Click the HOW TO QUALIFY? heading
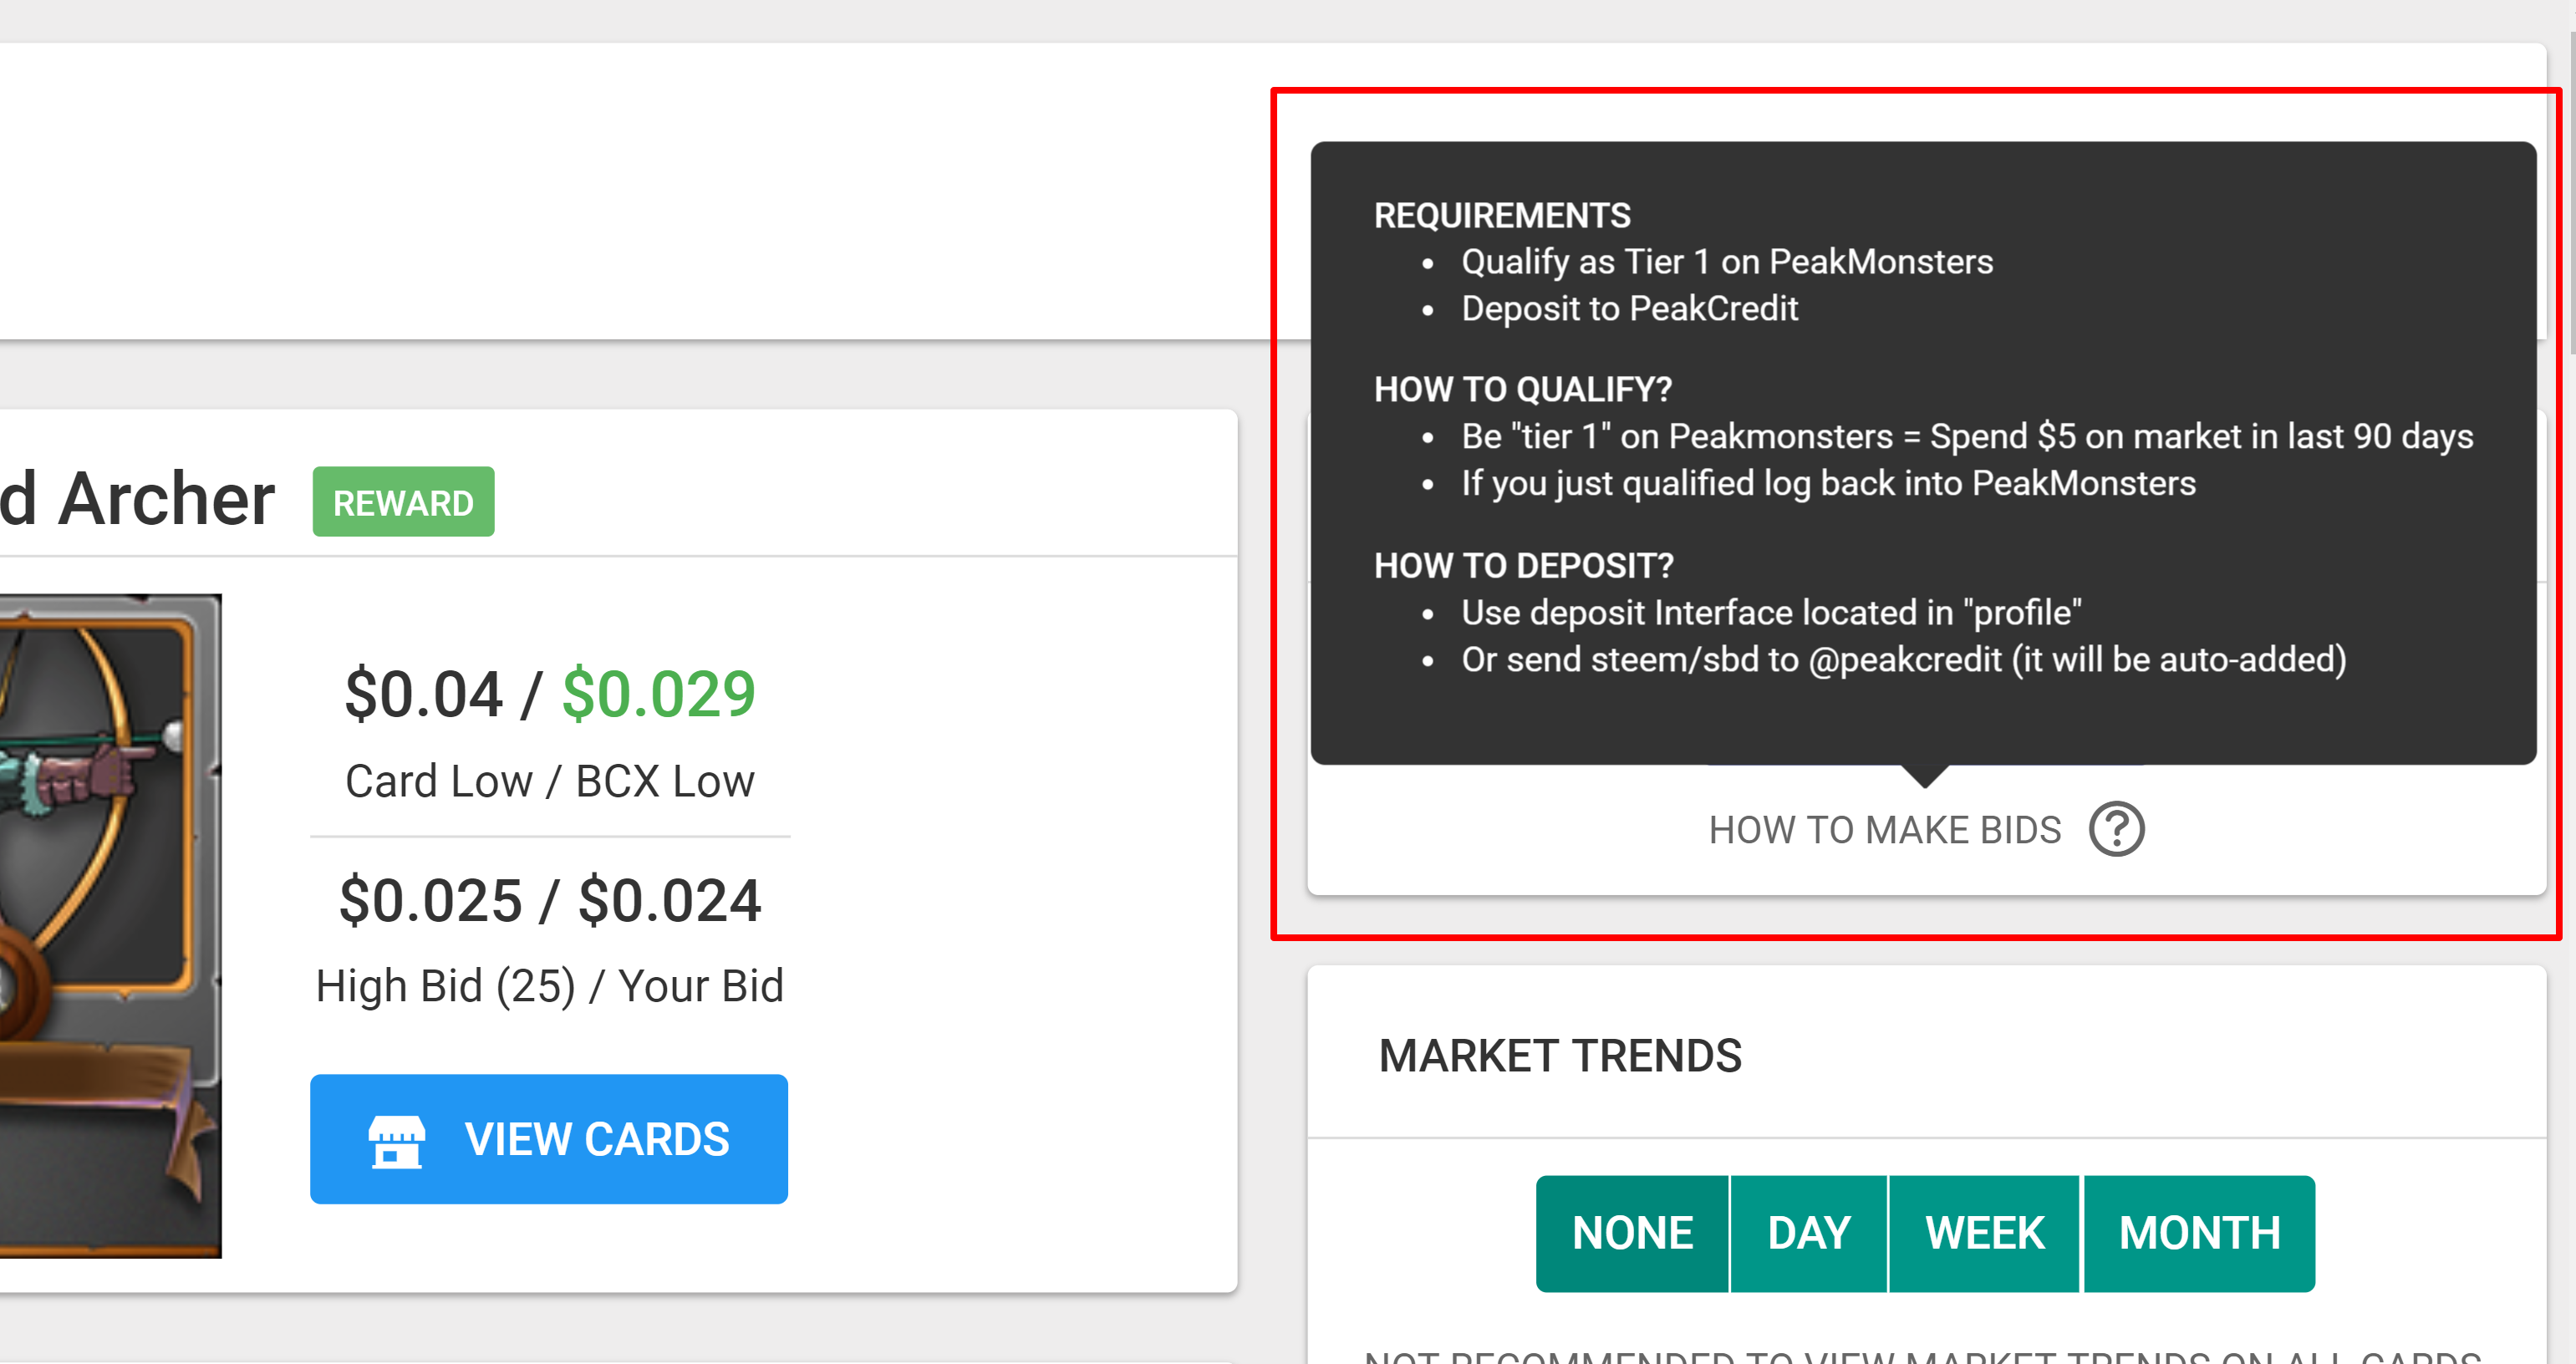Screen dimensions: 2576x1364 tap(1523, 389)
